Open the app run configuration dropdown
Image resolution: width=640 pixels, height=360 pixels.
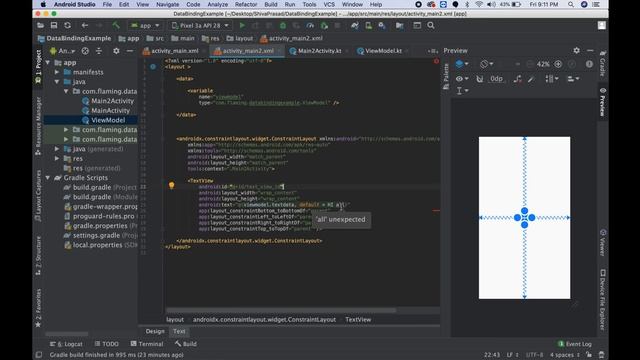coord(145,25)
